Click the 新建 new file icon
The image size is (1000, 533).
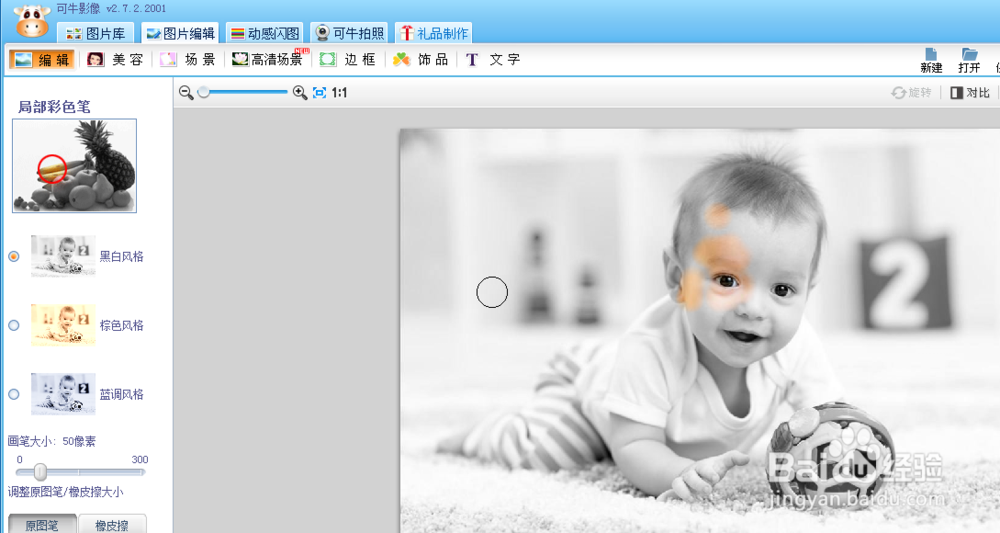pyautogui.click(x=931, y=61)
